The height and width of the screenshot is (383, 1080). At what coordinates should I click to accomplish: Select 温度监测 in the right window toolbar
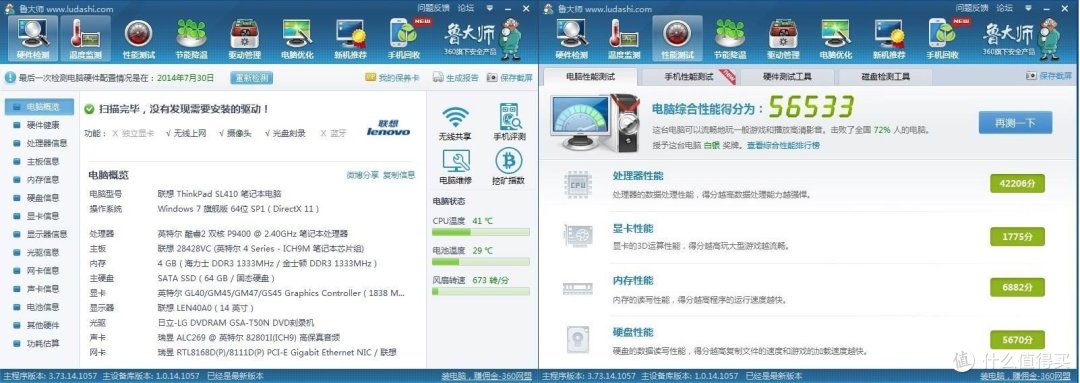pos(625,39)
